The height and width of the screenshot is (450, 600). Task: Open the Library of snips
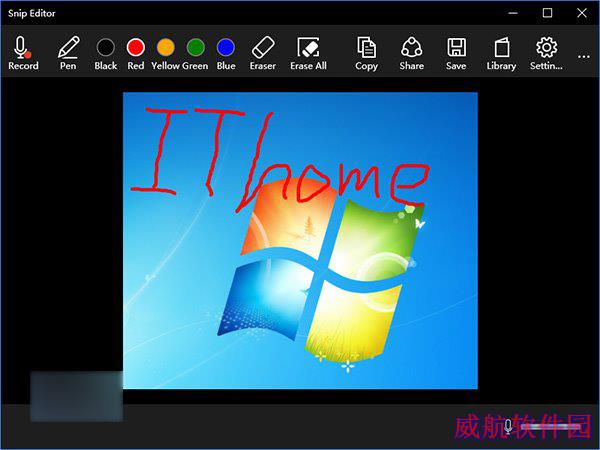[x=501, y=53]
